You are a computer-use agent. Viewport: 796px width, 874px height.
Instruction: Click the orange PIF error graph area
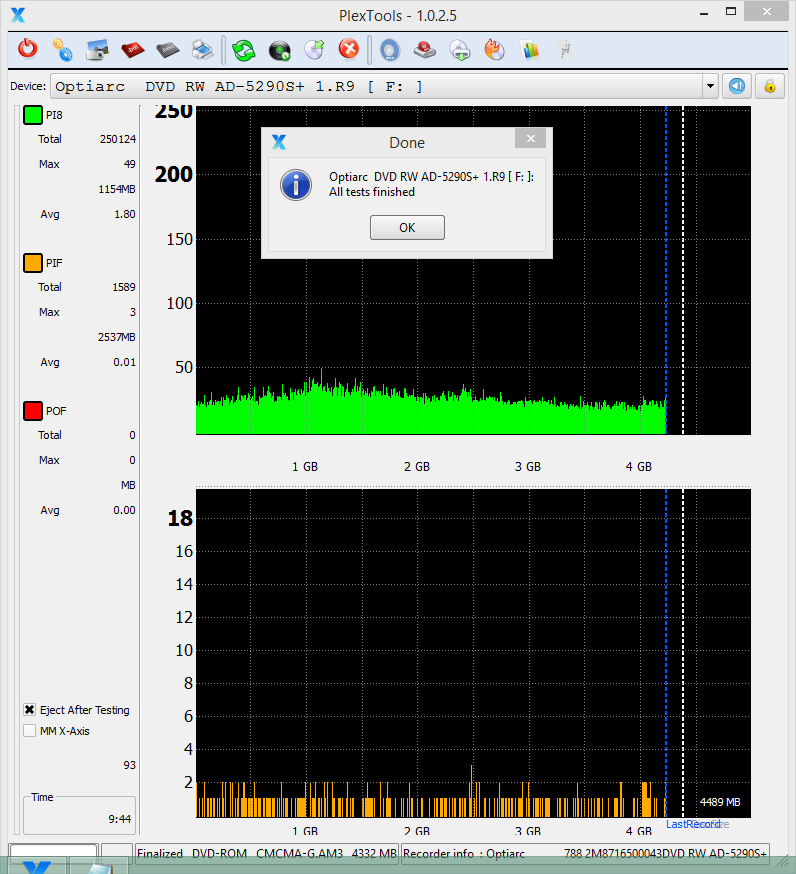(473, 653)
